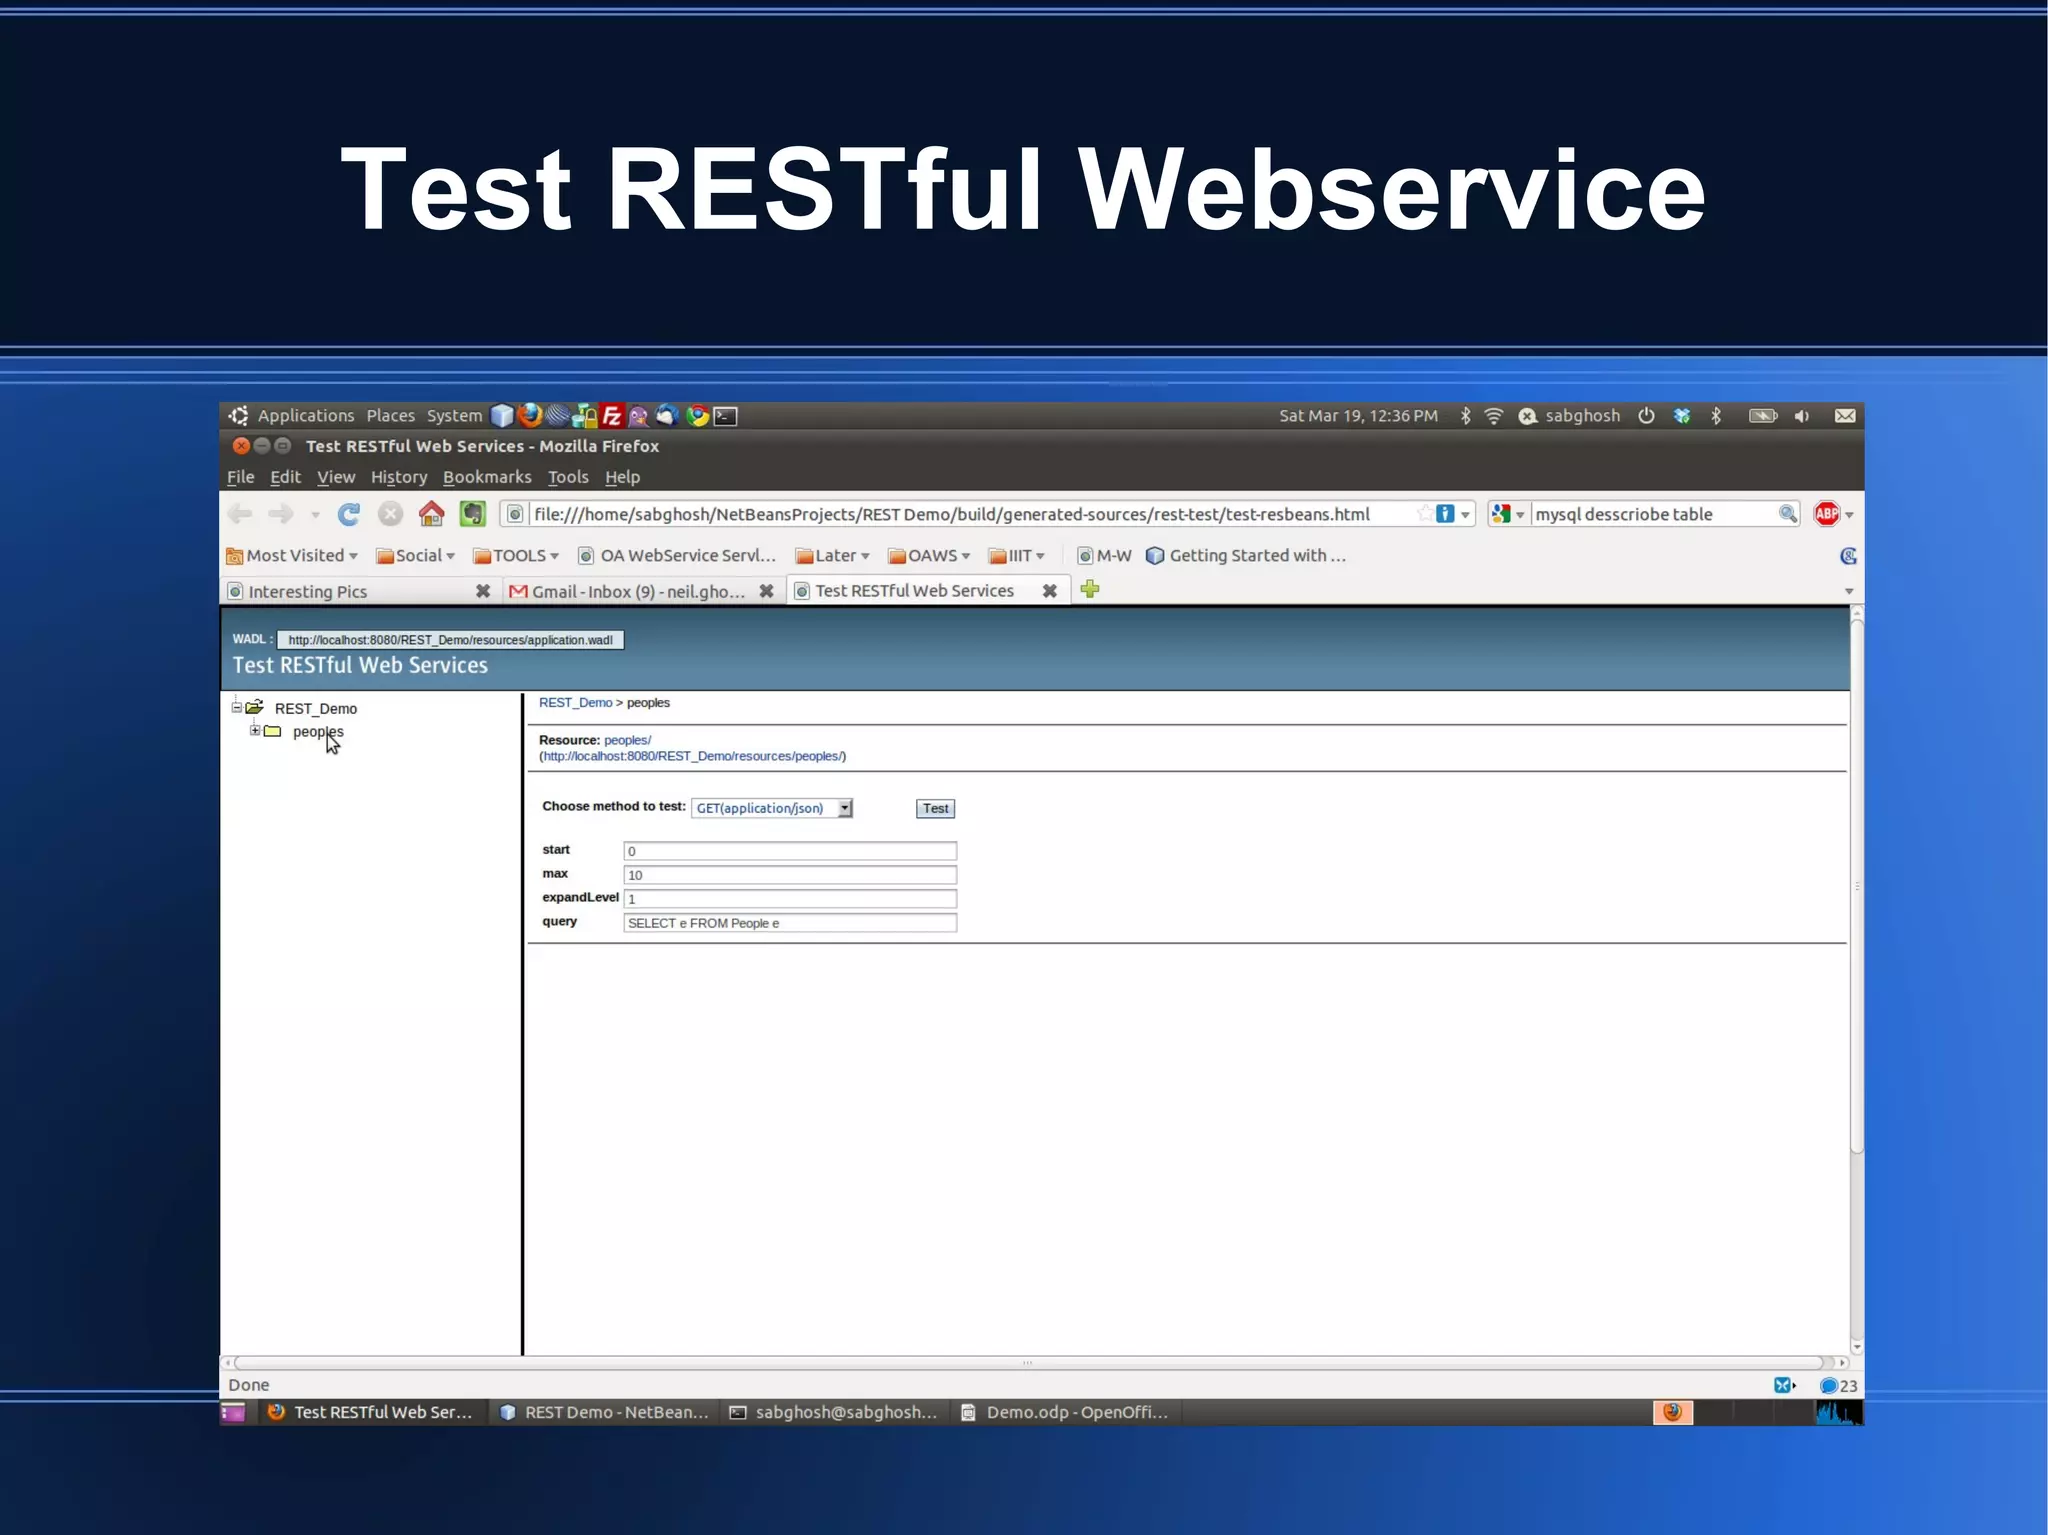
Task: Collapse the REST_Demo tree node
Action: 237,707
